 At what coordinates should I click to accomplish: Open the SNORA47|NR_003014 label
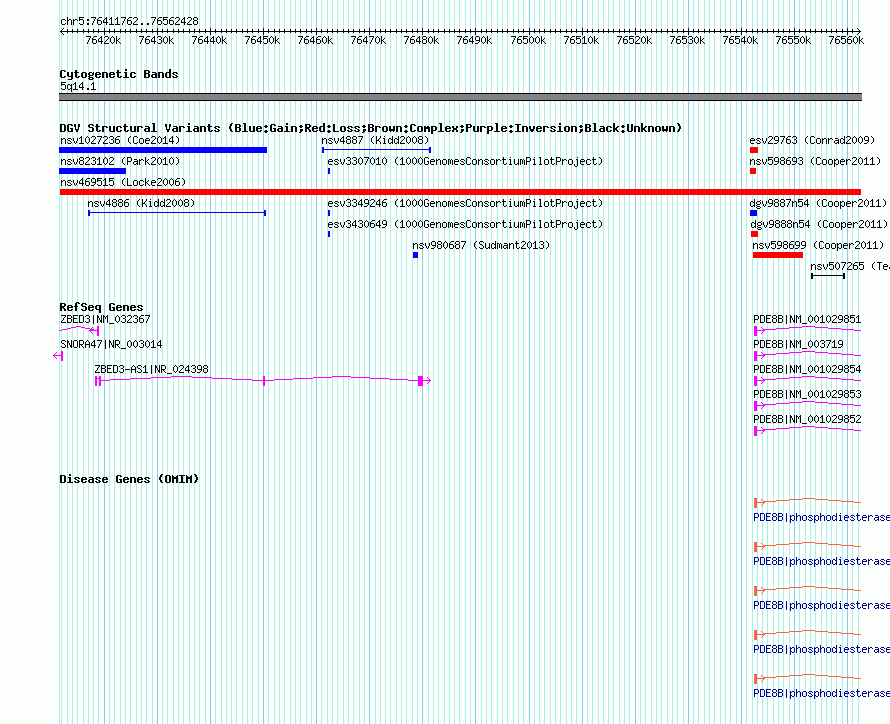[x=111, y=344]
